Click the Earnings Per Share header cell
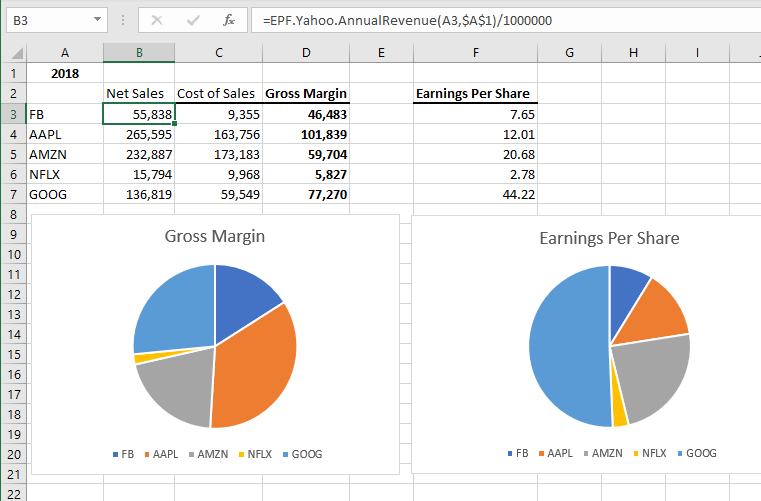The image size is (761, 501). point(476,93)
